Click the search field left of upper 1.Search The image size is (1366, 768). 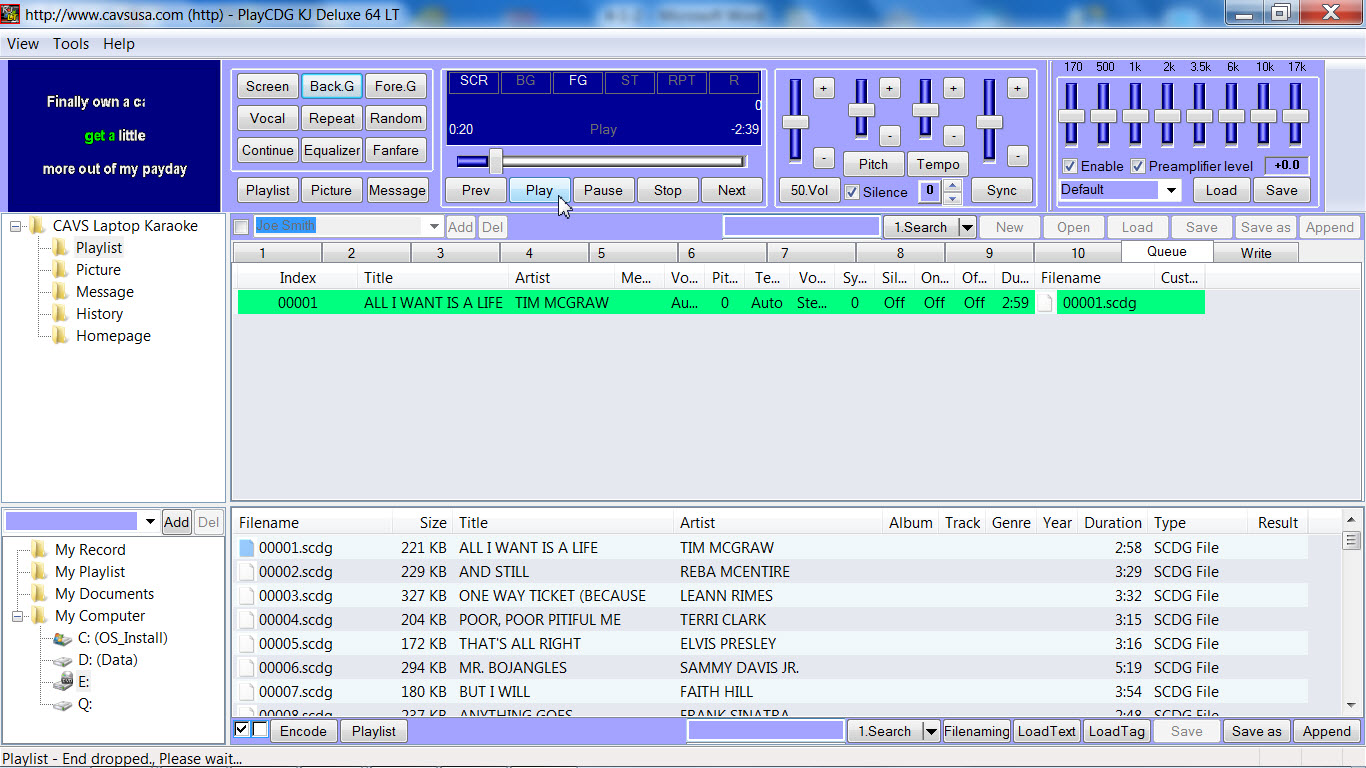802,227
